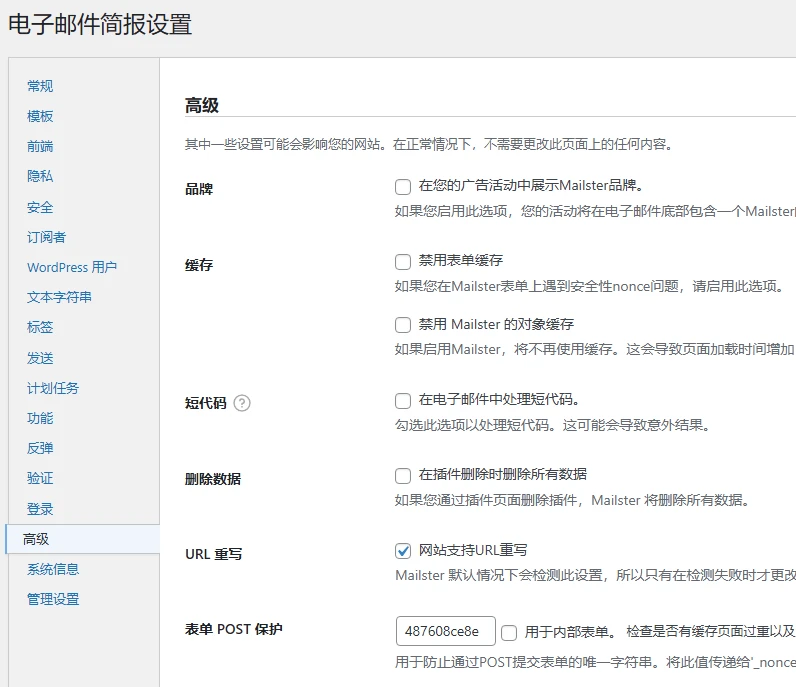Switch to the 功能 tab
This screenshot has height=687, width=796.
coord(40,418)
